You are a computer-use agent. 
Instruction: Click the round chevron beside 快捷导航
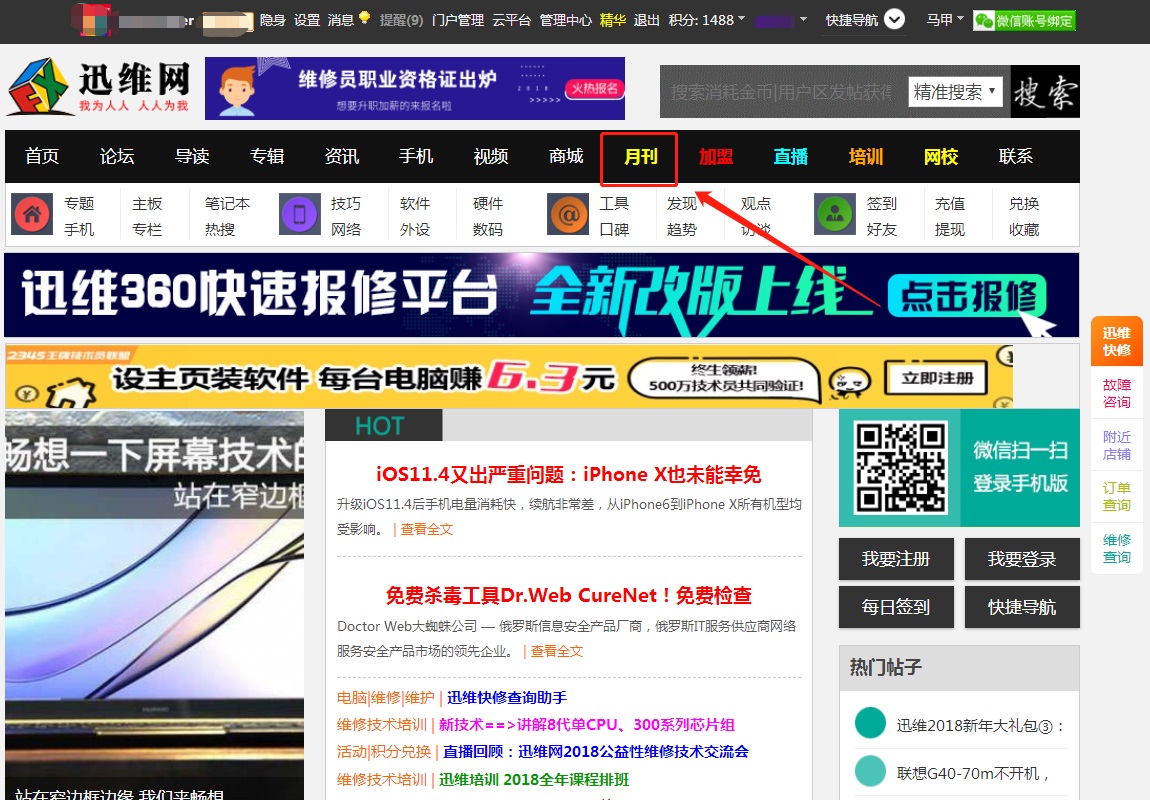894,19
